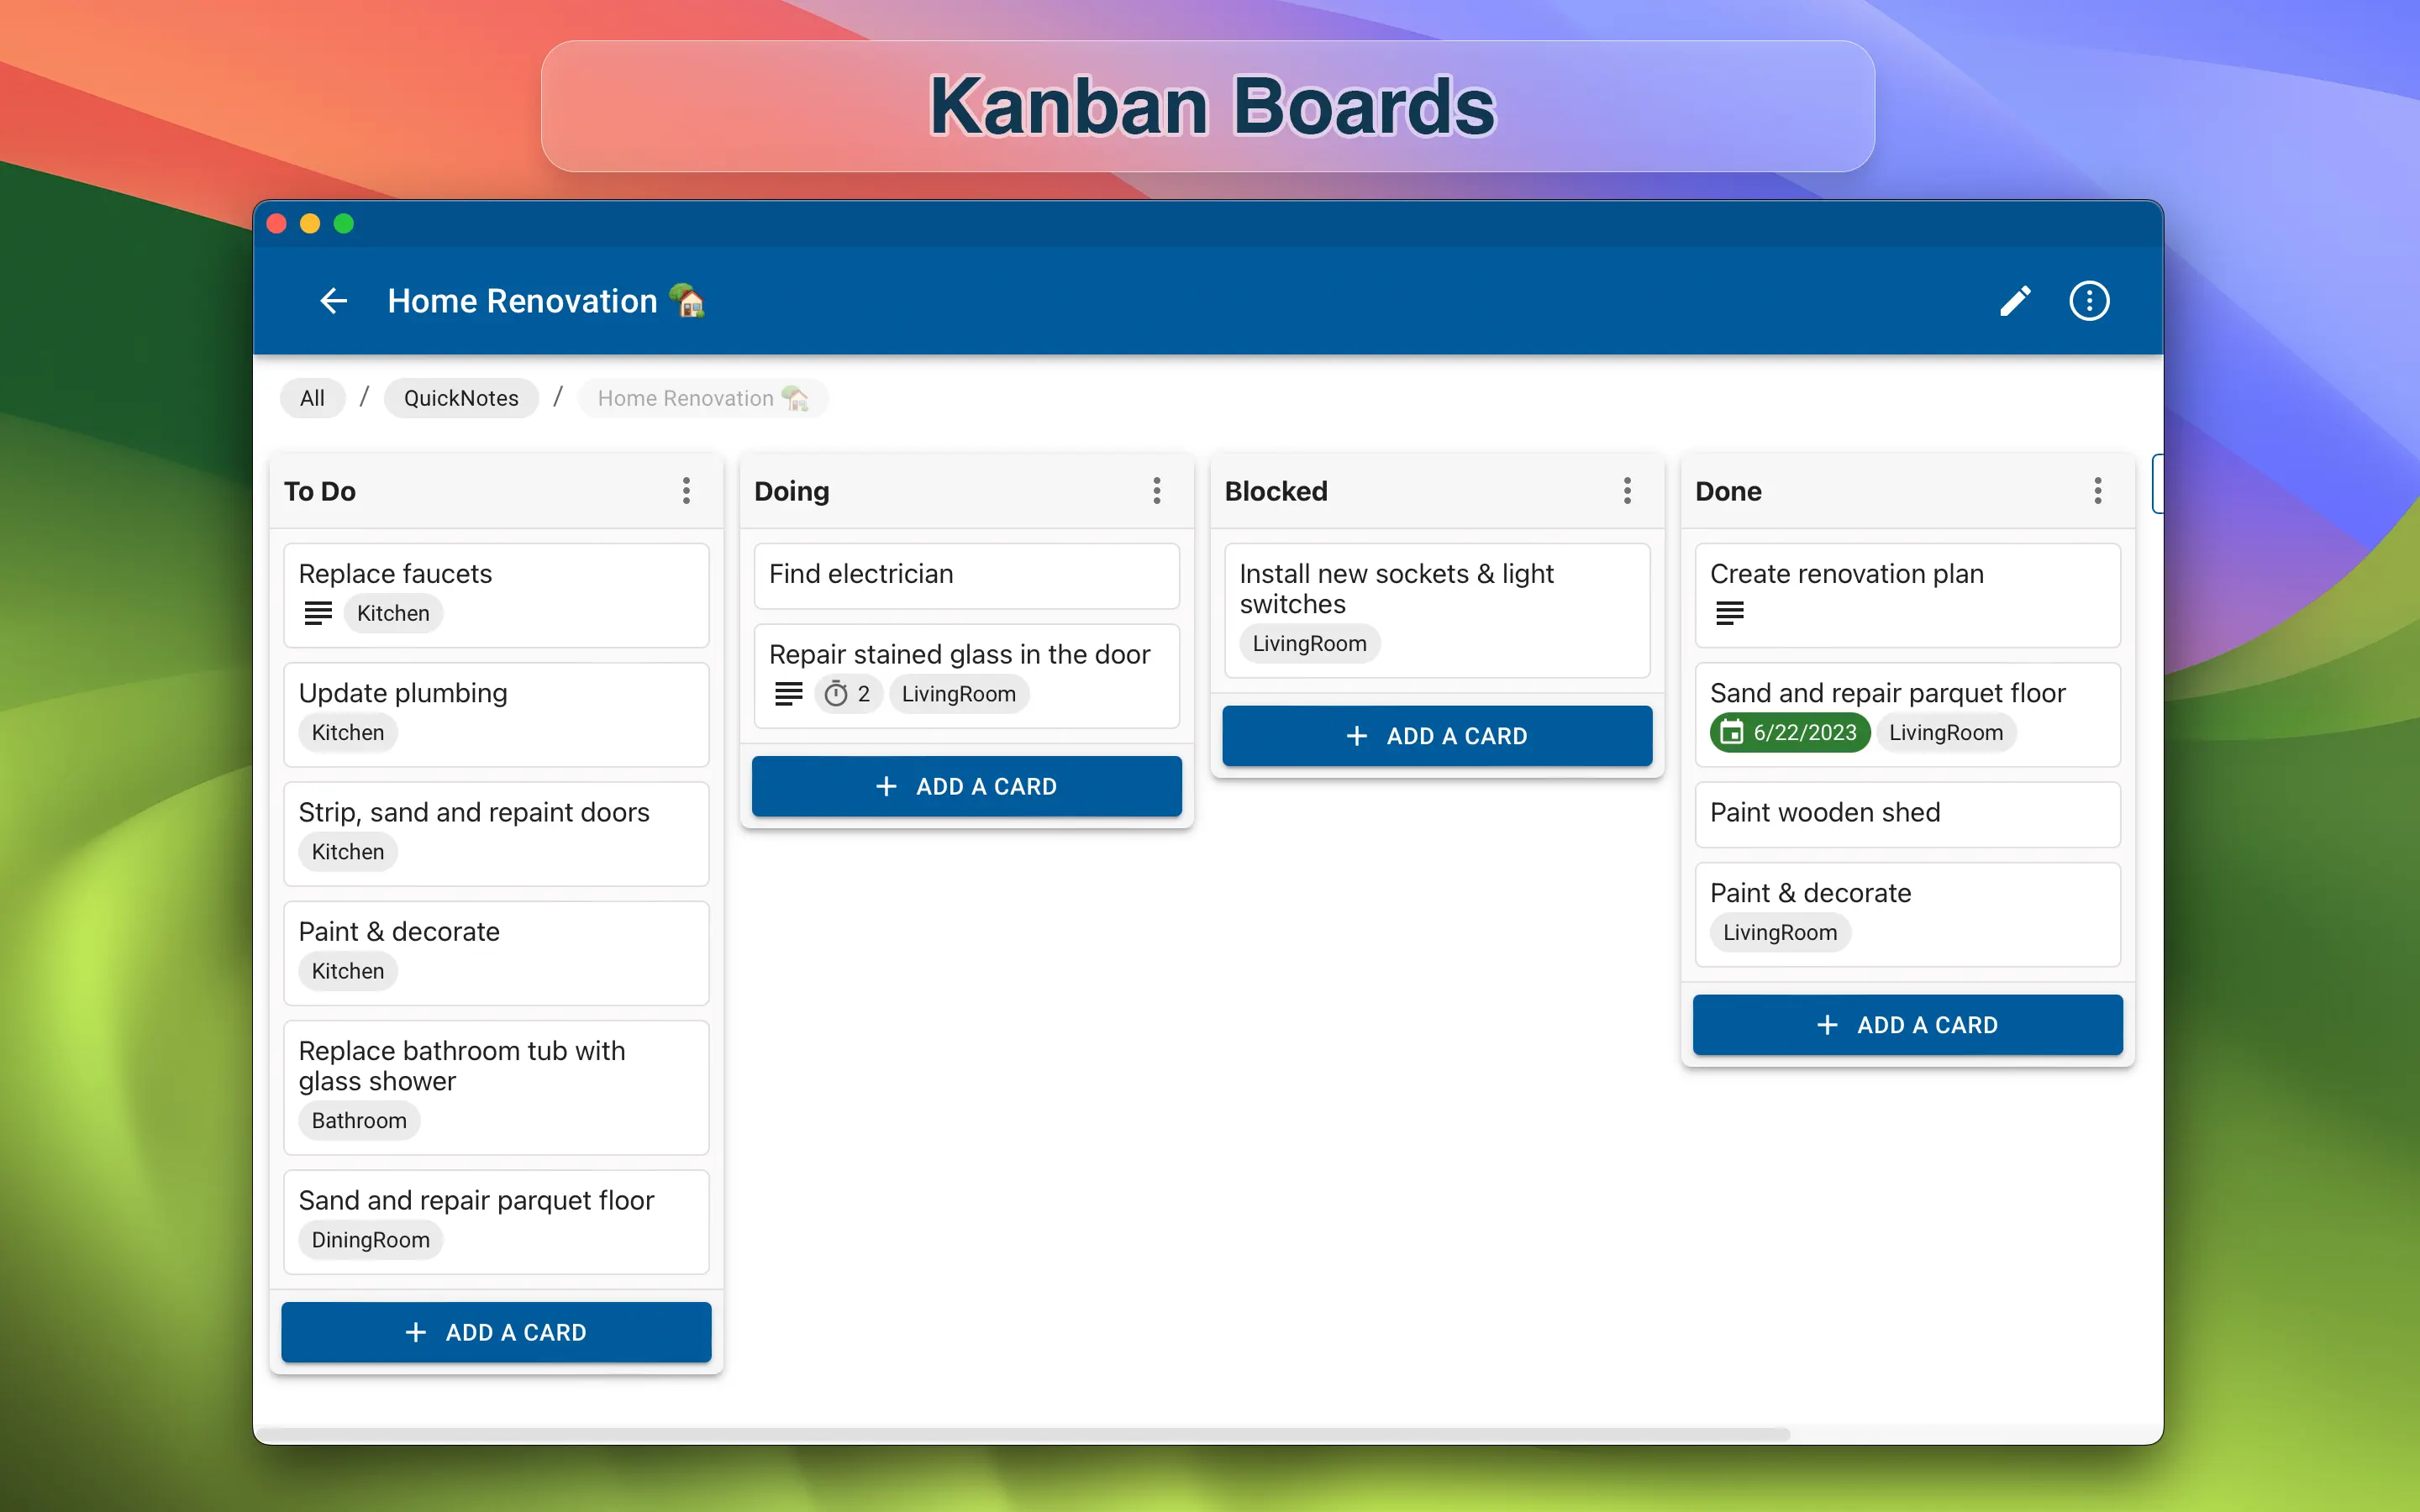The width and height of the screenshot is (2420, 1512).
Task: Click the 6/22/2023 due date badge
Action: tap(1790, 733)
